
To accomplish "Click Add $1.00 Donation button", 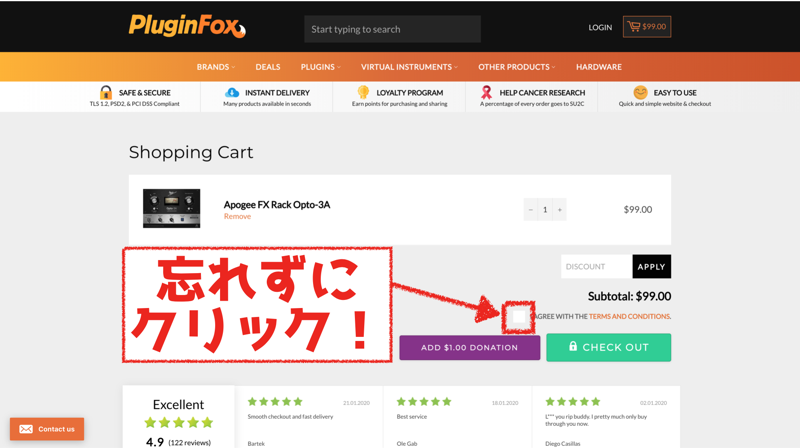I will 469,347.
